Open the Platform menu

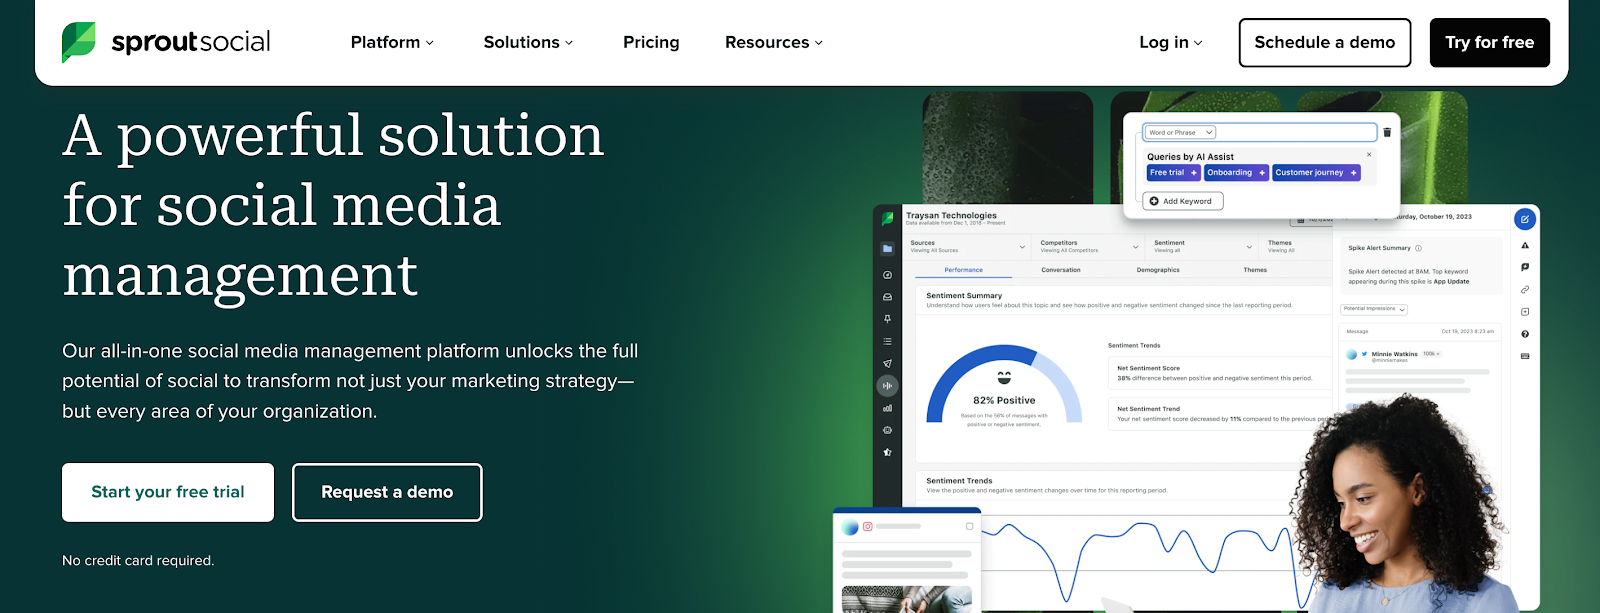(392, 42)
